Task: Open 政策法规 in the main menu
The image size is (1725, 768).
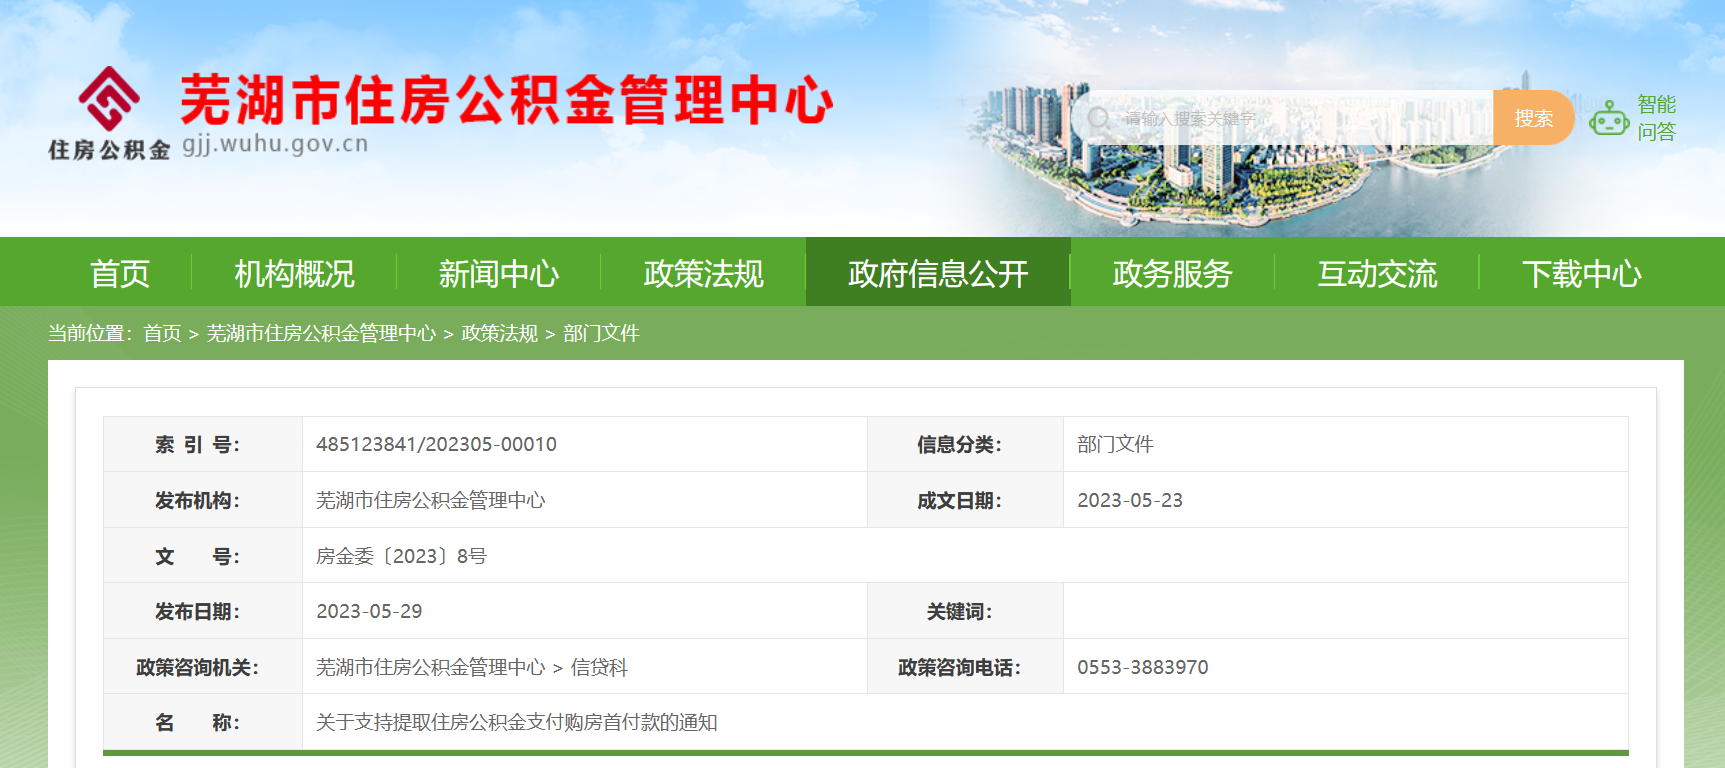Action: click(x=703, y=273)
